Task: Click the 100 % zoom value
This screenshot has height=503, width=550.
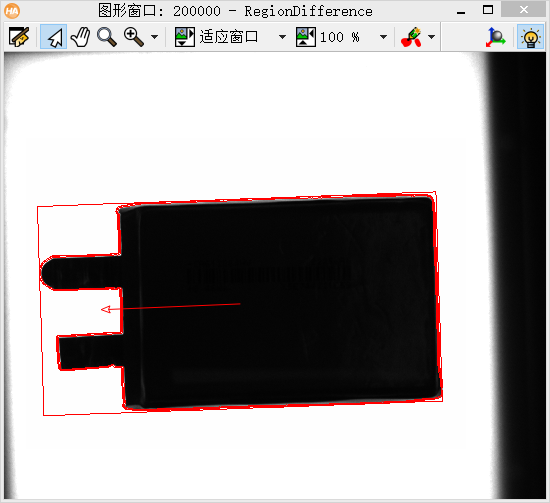Action: point(340,36)
